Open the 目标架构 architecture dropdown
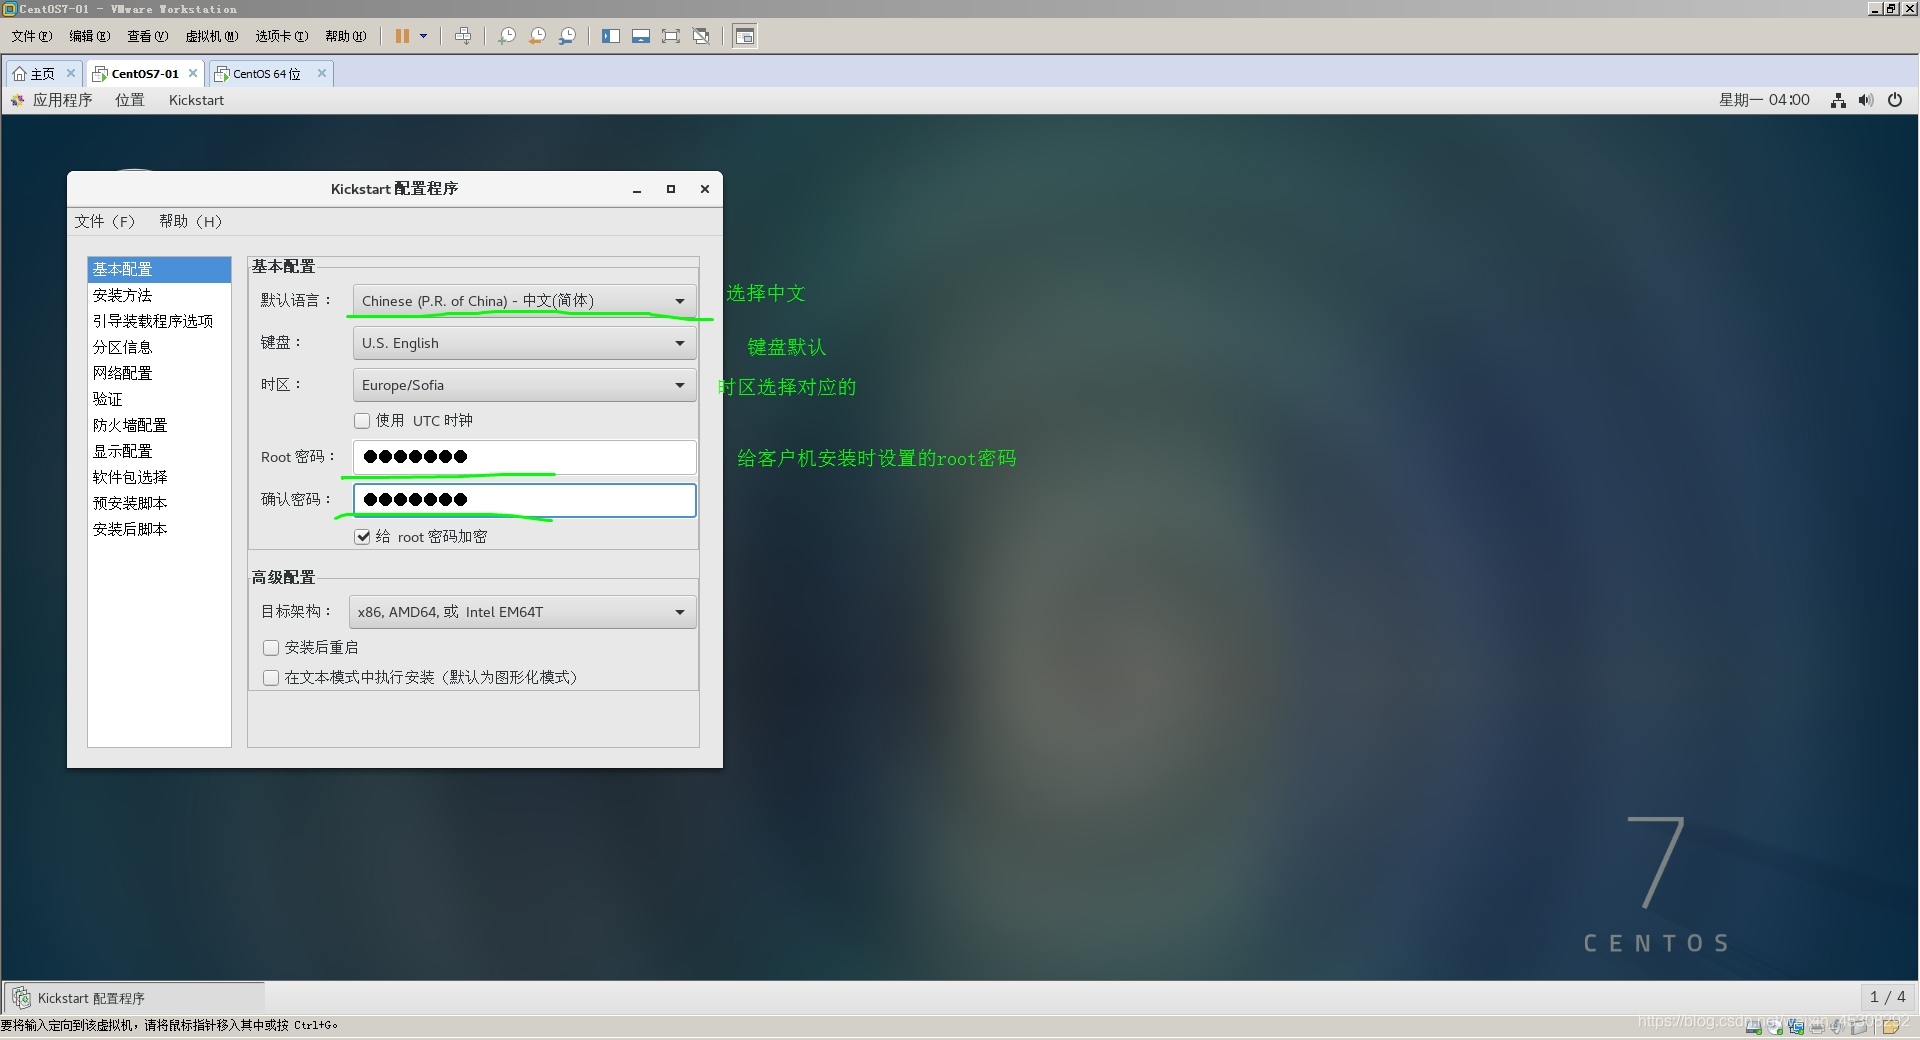Screen dimensions: 1920x1040 [x=522, y=612]
